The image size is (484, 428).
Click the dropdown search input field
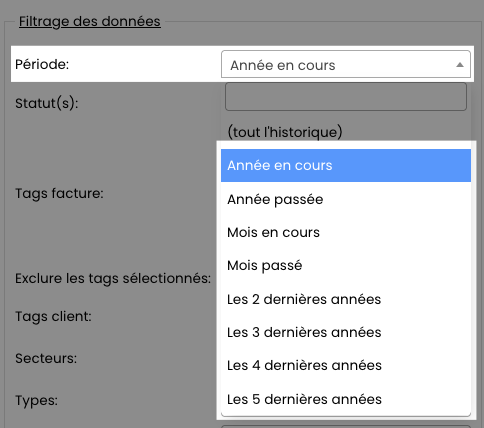(x=346, y=97)
